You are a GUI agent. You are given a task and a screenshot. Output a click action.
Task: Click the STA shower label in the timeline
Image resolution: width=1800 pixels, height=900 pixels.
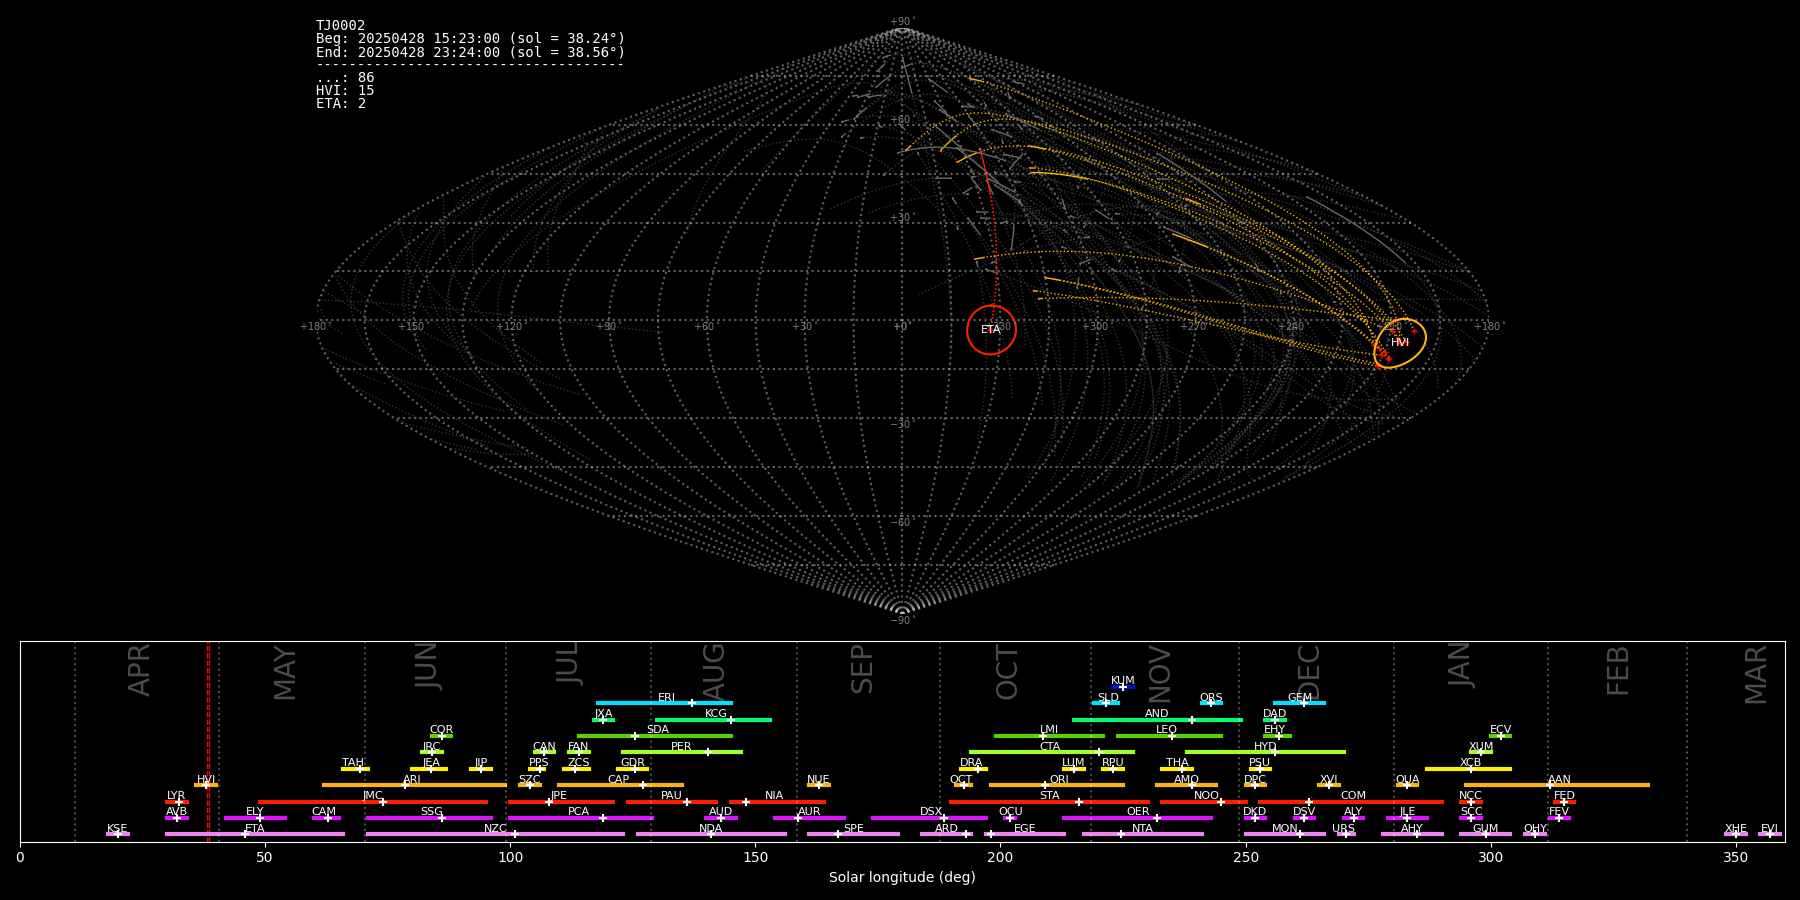pos(1049,795)
